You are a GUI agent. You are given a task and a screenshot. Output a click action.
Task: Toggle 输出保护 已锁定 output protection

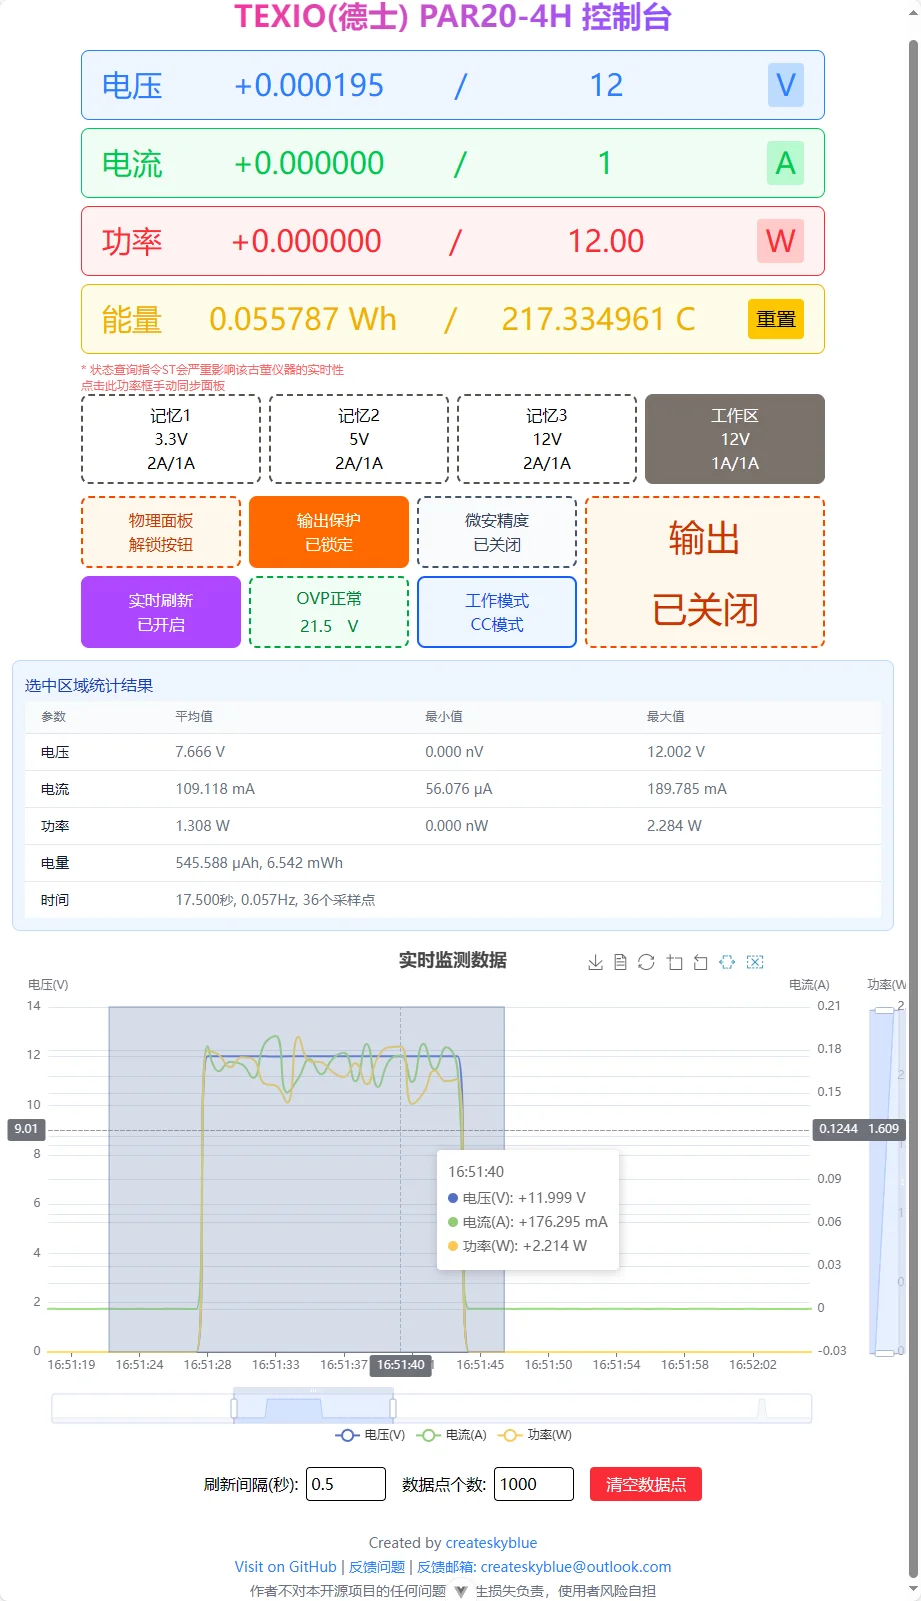click(329, 532)
